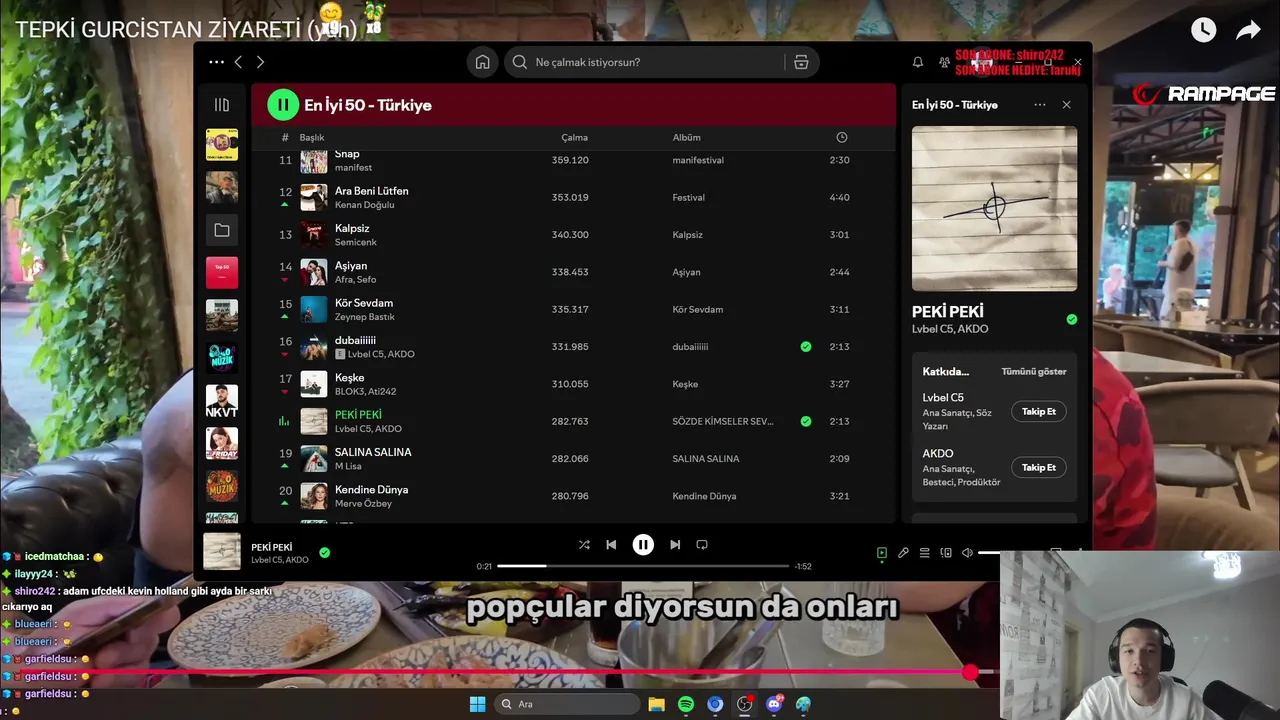Image resolution: width=1280 pixels, height=720 pixels.
Task: Go forward with the right arrow
Action: tap(260, 62)
